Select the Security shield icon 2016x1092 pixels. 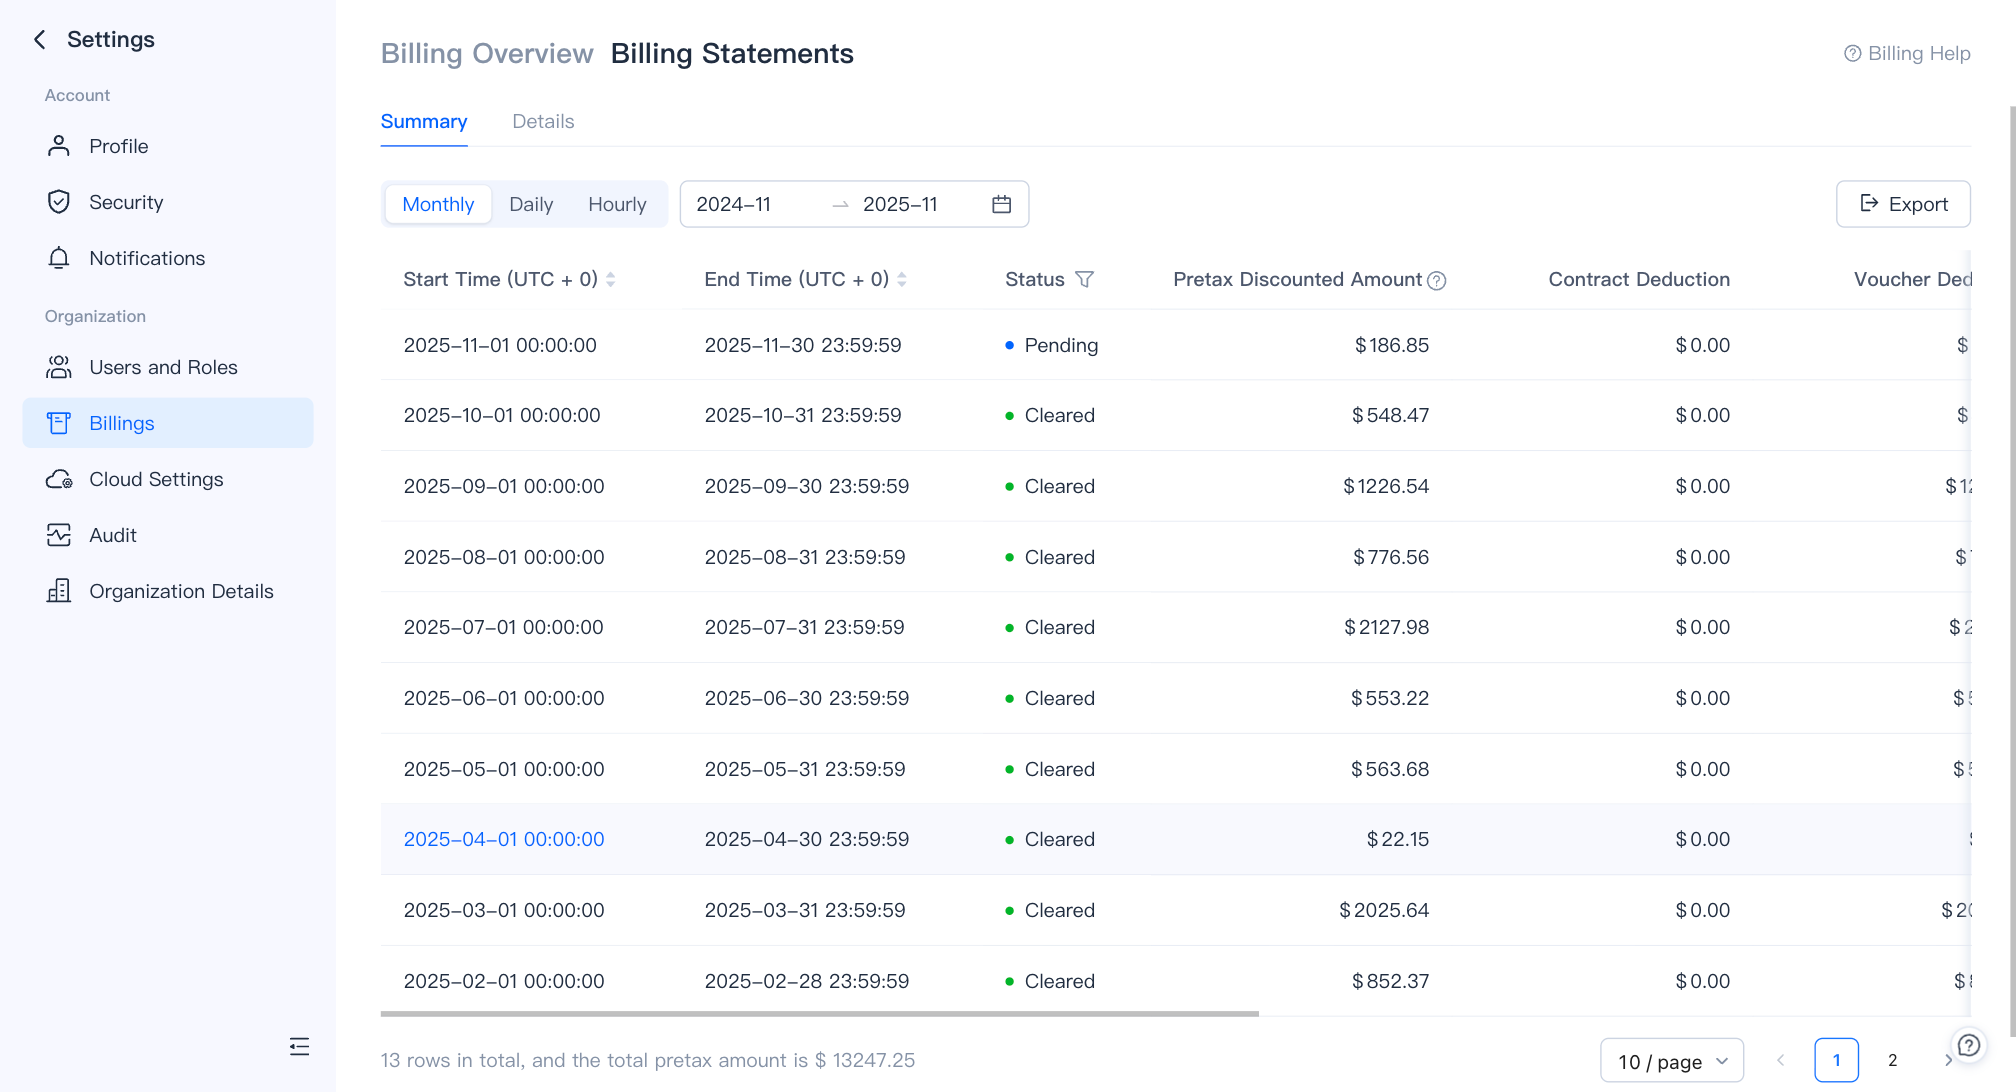pyautogui.click(x=58, y=202)
